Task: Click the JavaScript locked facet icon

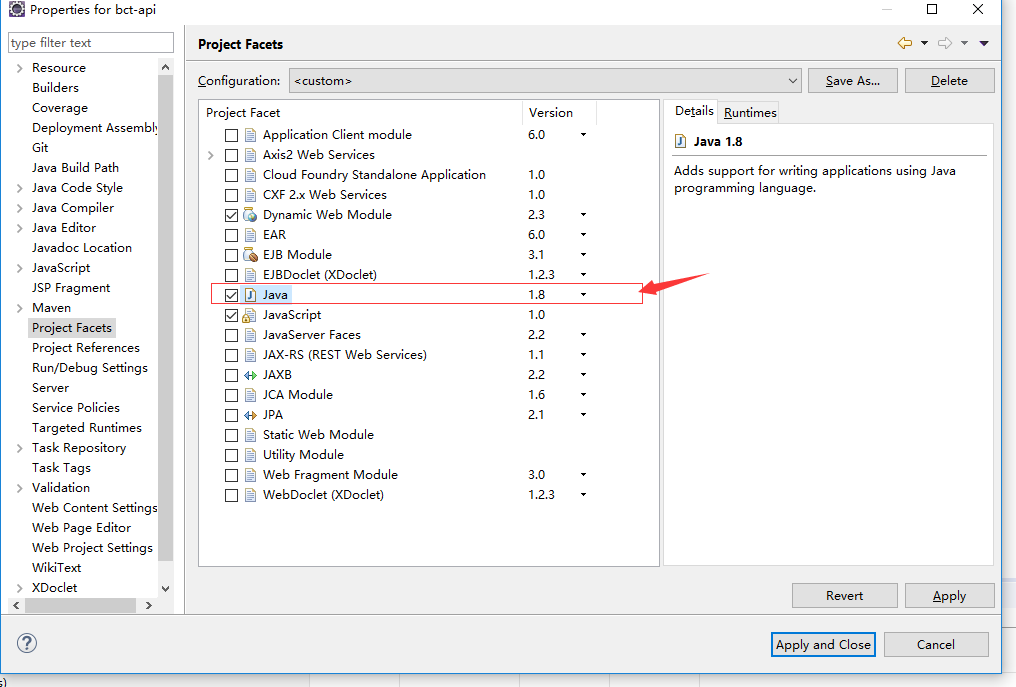Action: point(249,315)
